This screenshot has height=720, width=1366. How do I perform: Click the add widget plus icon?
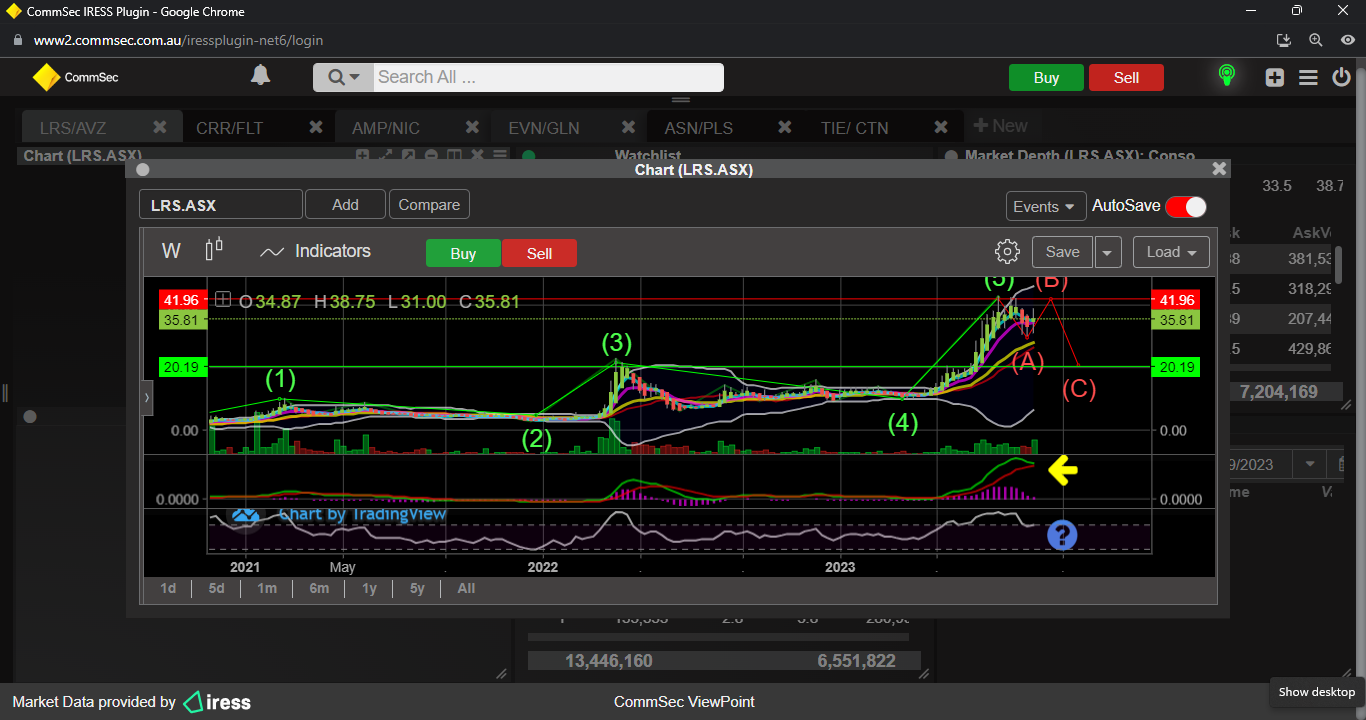(1274, 77)
